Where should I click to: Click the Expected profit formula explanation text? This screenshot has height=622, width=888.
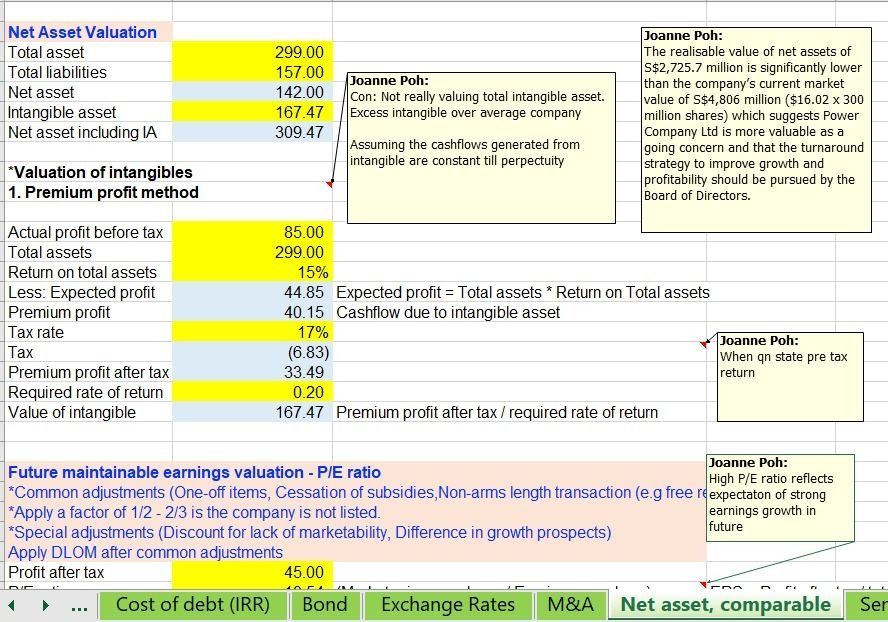point(523,292)
